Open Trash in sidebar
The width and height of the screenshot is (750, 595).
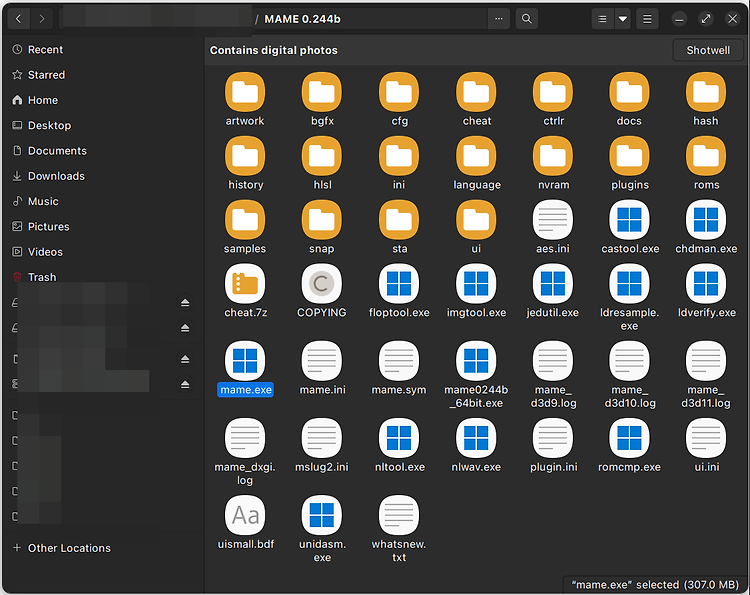pyautogui.click(x=102, y=277)
